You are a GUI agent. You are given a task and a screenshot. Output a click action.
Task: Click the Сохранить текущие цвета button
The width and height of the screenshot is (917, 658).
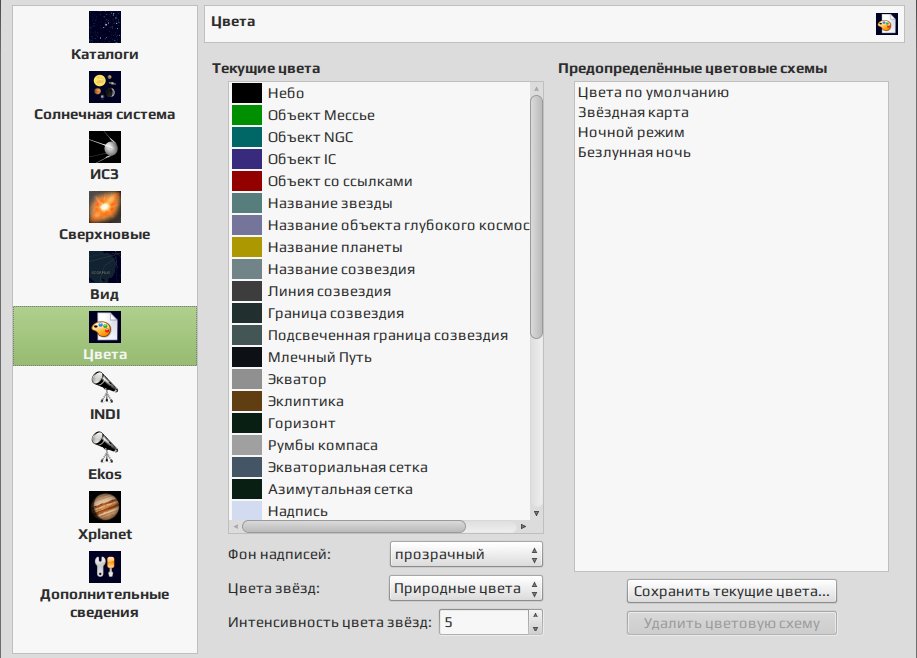click(x=732, y=591)
